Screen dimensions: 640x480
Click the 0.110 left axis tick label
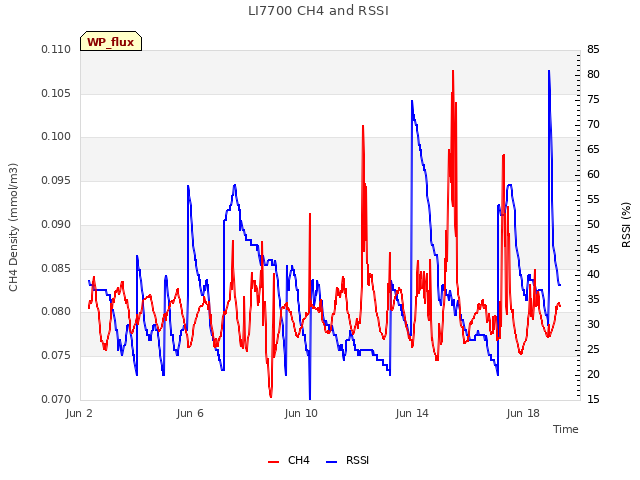tap(56, 49)
